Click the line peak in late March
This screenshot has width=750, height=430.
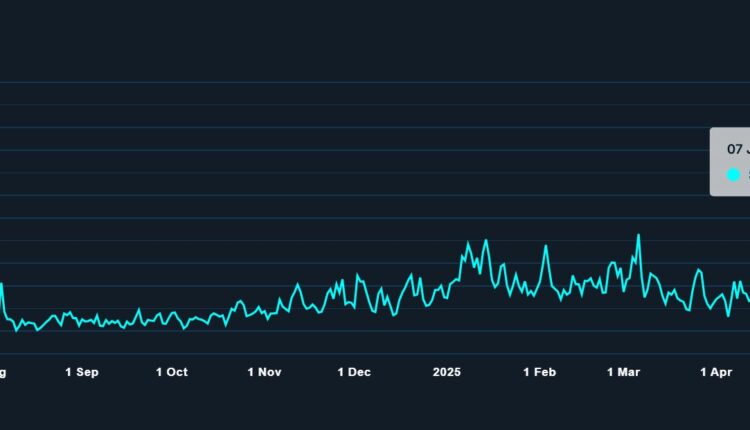pyautogui.click(x=699, y=270)
